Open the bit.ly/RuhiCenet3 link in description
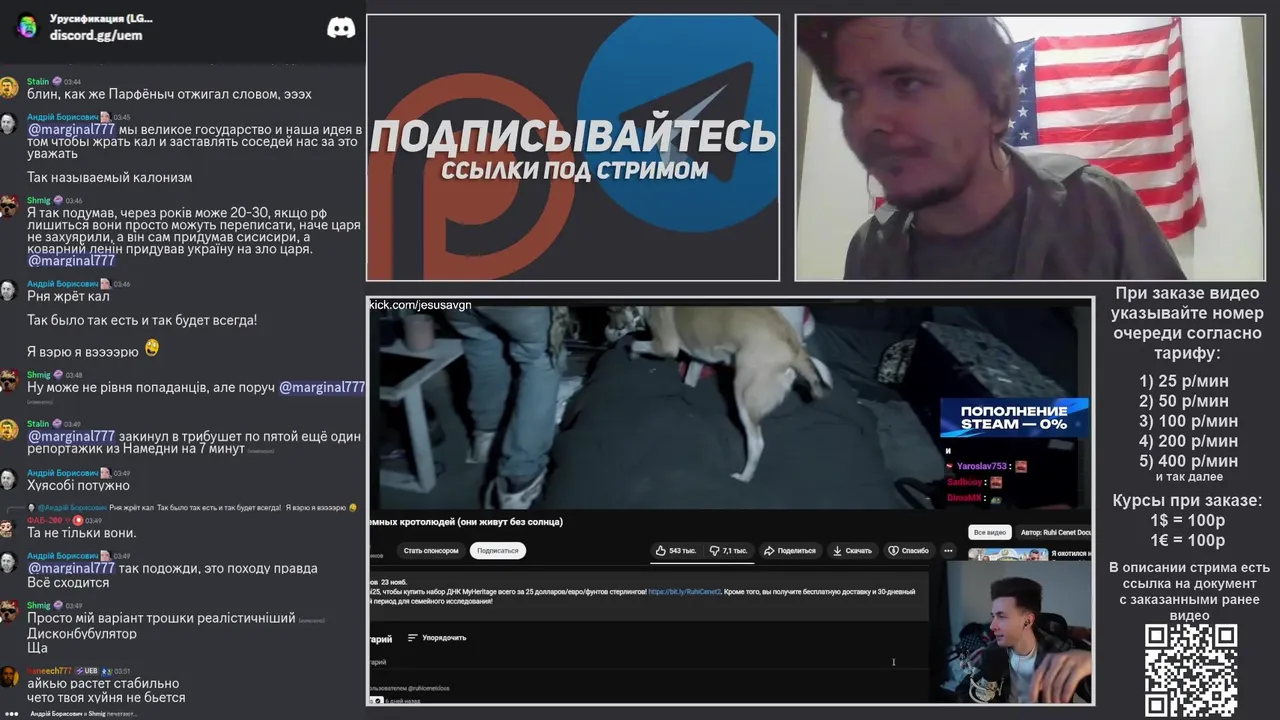 (684, 592)
